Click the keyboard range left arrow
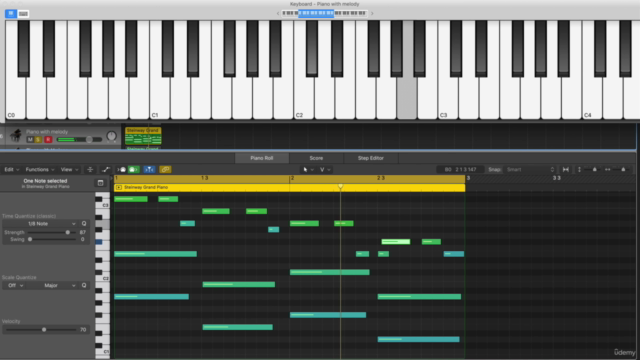This screenshot has width=640, height=360. pos(278,13)
